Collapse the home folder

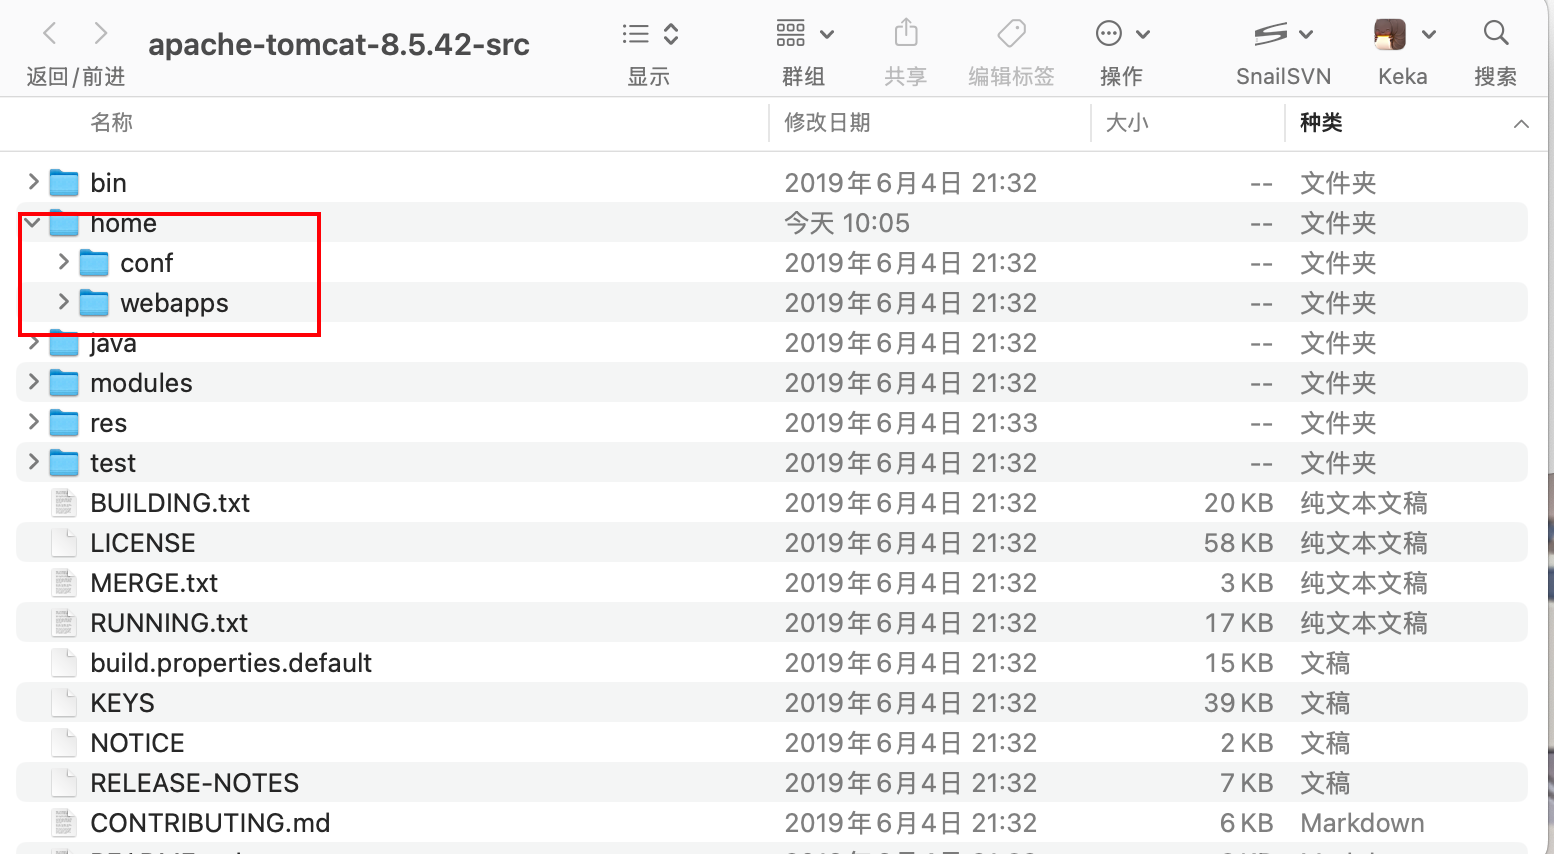33,222
